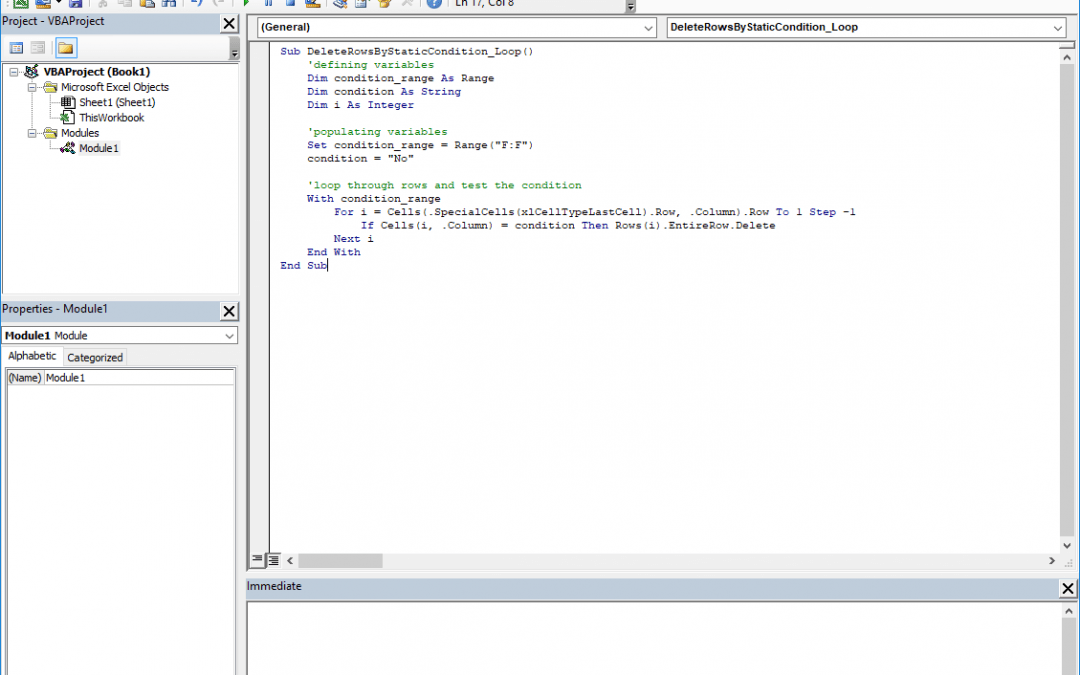Click the code horizontal scrollbar thumb
Image resolution: width=1080 pixels, height=675 pixels.
(x=340, y=561)
